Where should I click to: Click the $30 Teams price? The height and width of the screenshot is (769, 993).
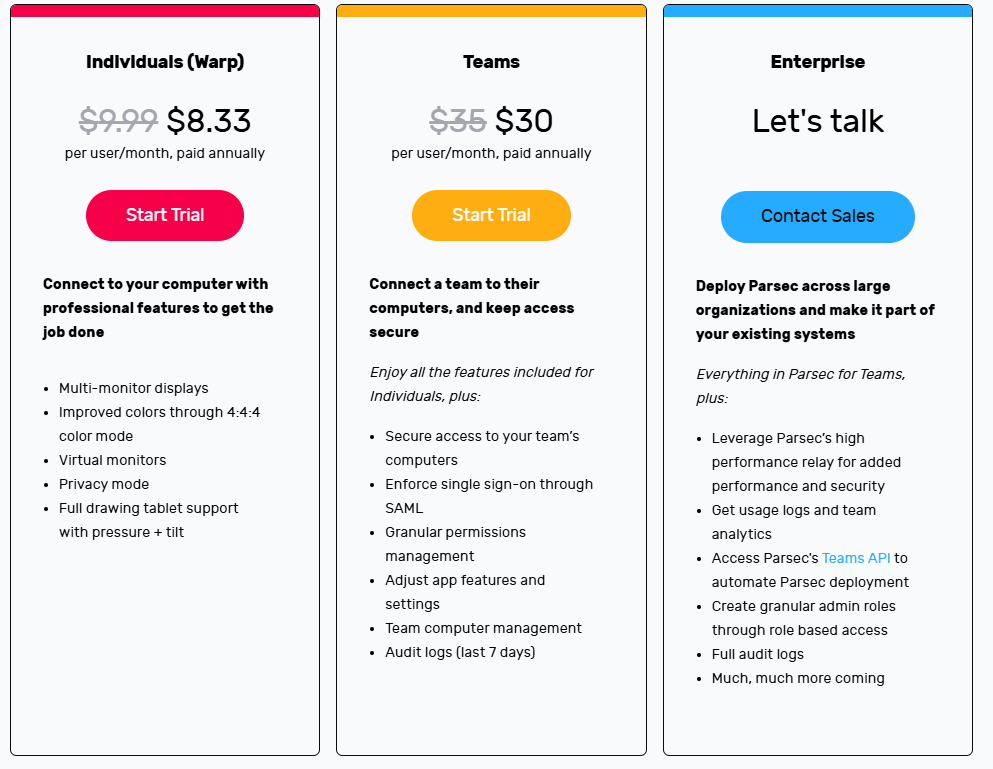[524, 120]
